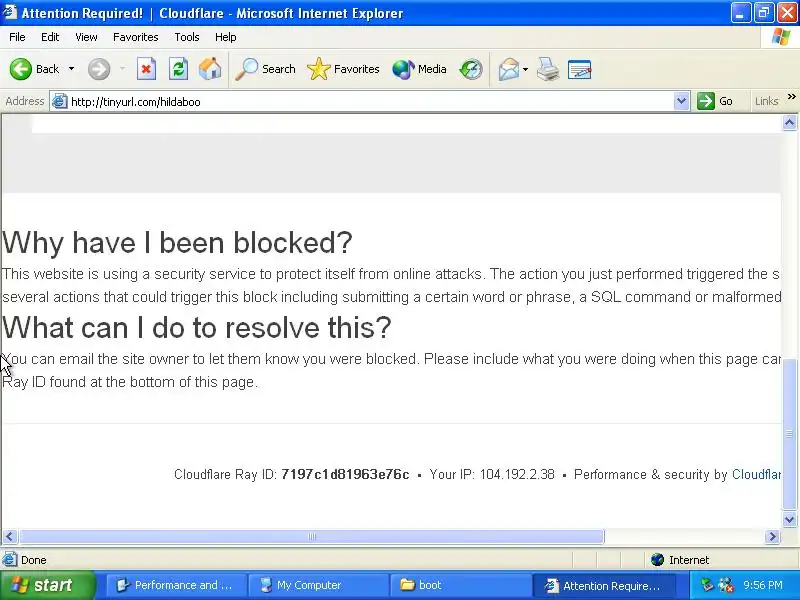The height and width of the screenshot is (600, 800).
Task: Minimize the Internet Explorer window
Action: pos(740,13)
